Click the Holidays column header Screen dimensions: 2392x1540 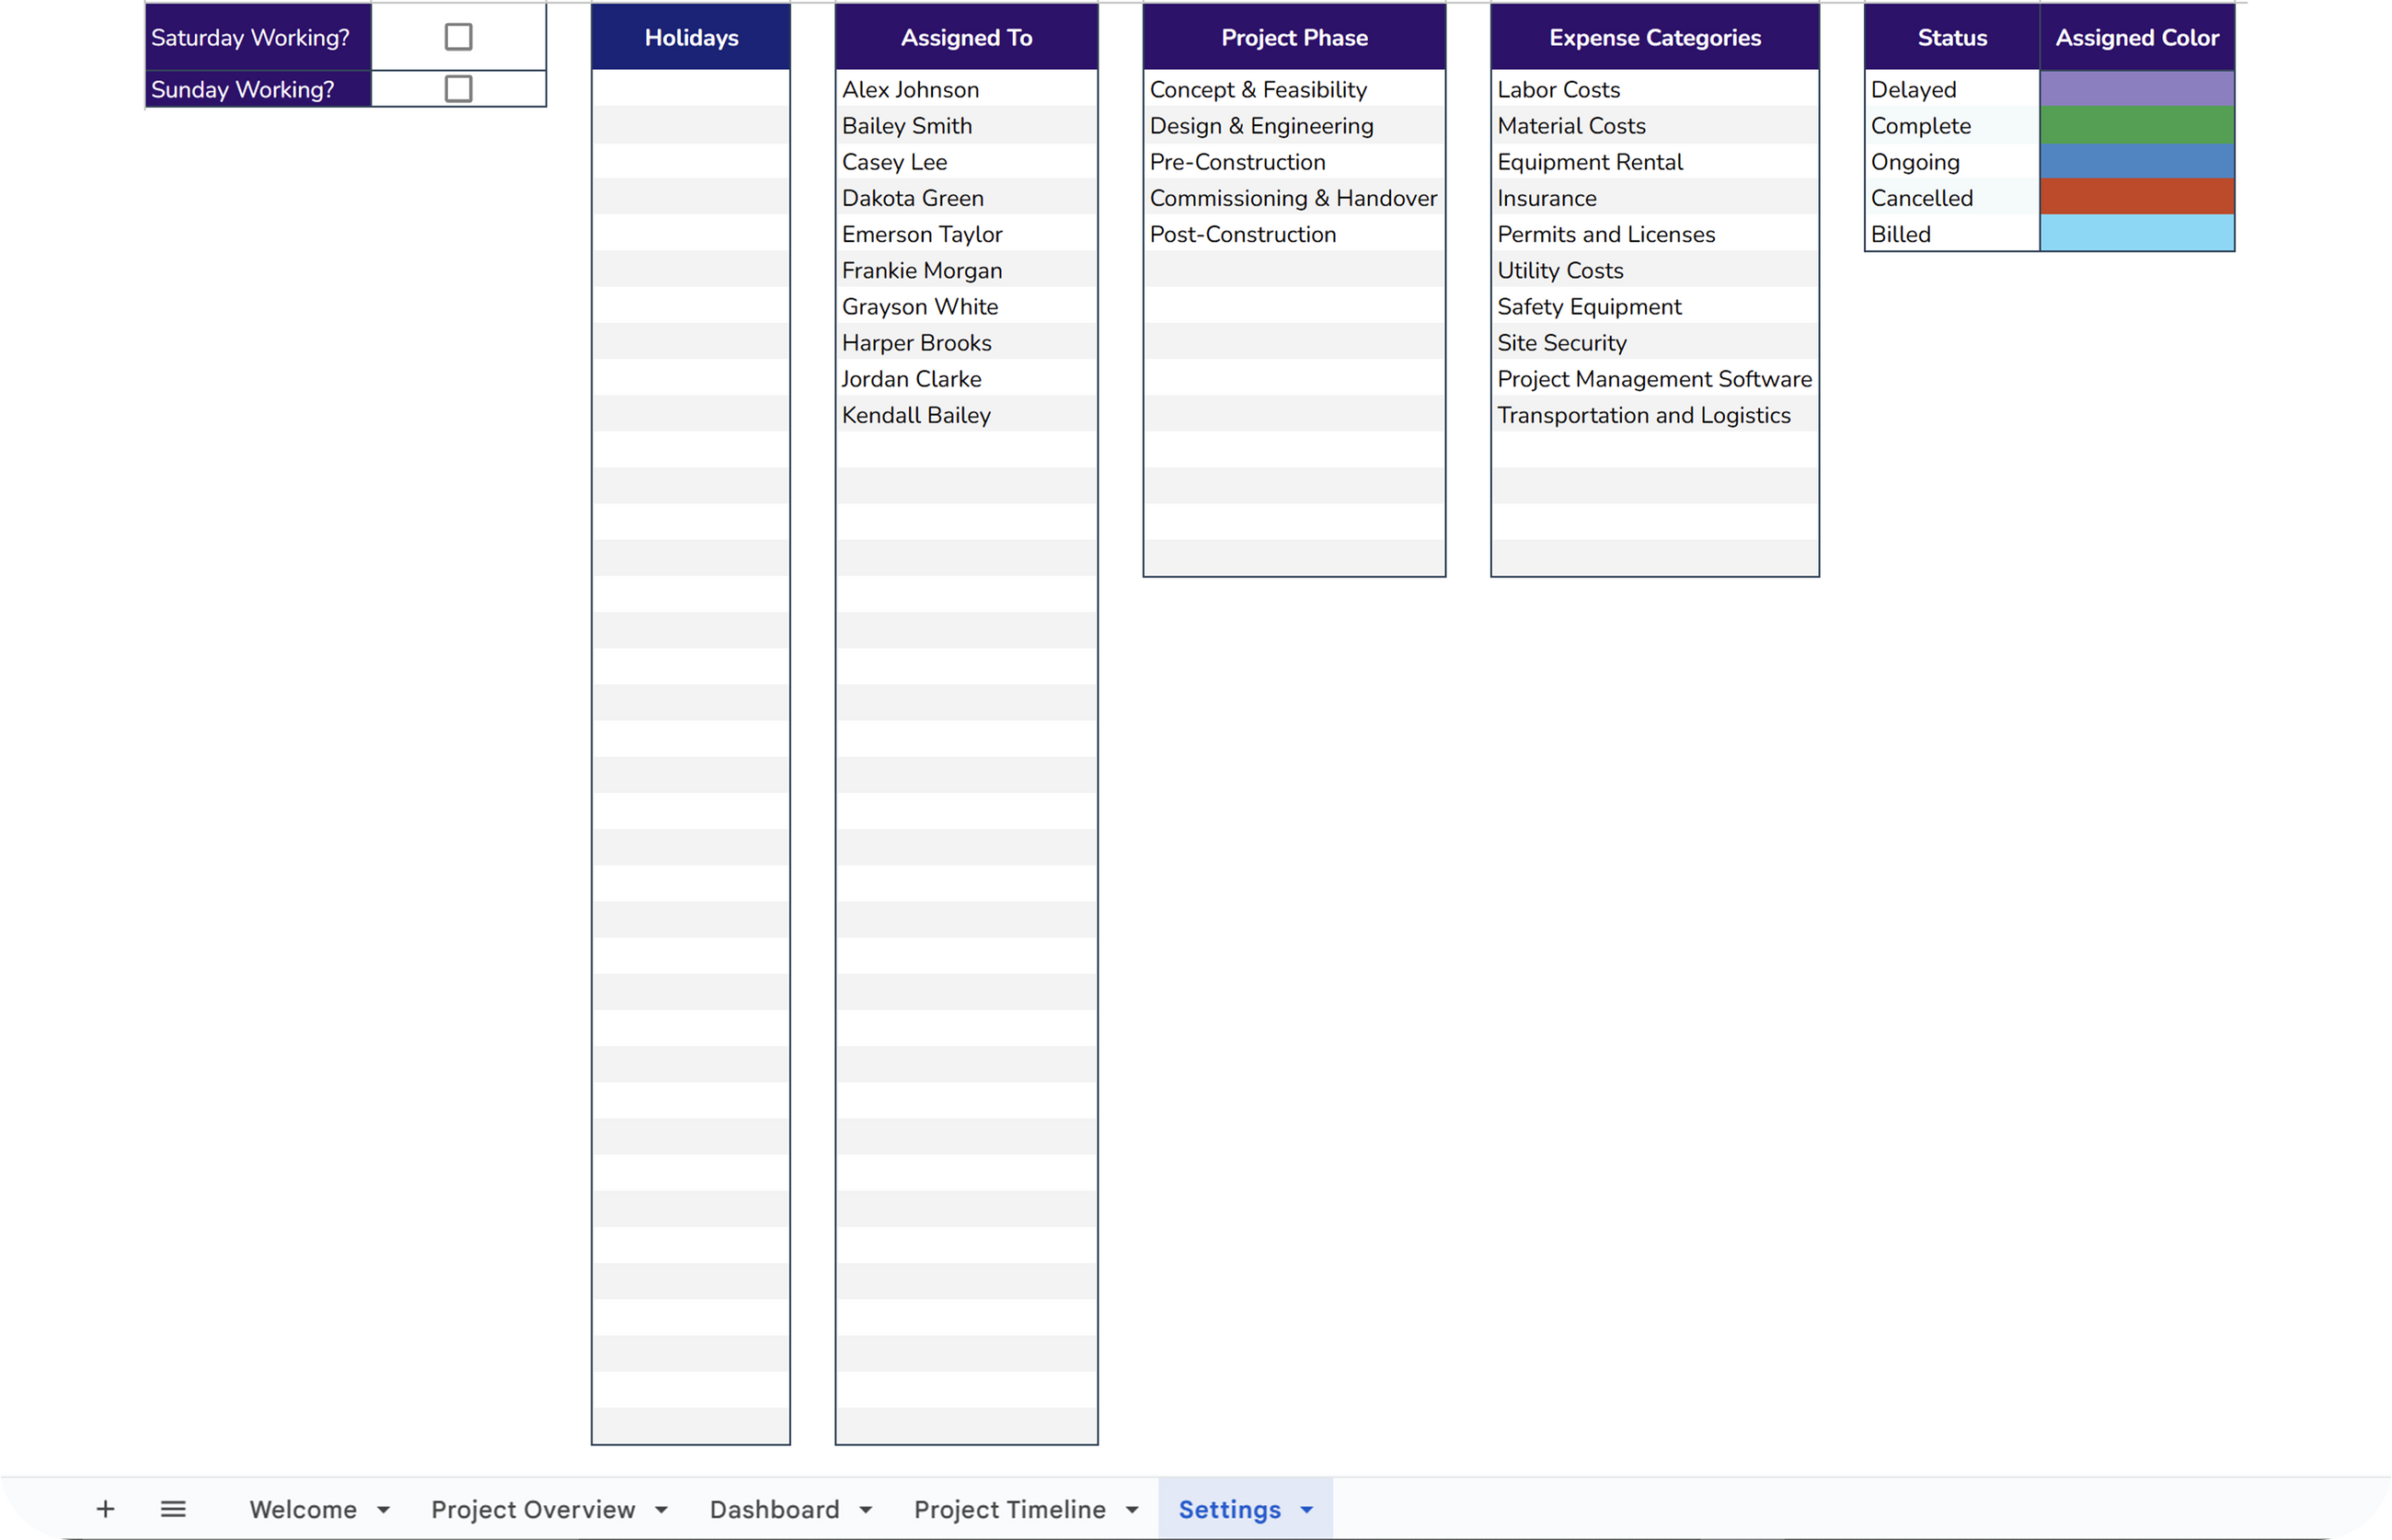tap(691, 37)
